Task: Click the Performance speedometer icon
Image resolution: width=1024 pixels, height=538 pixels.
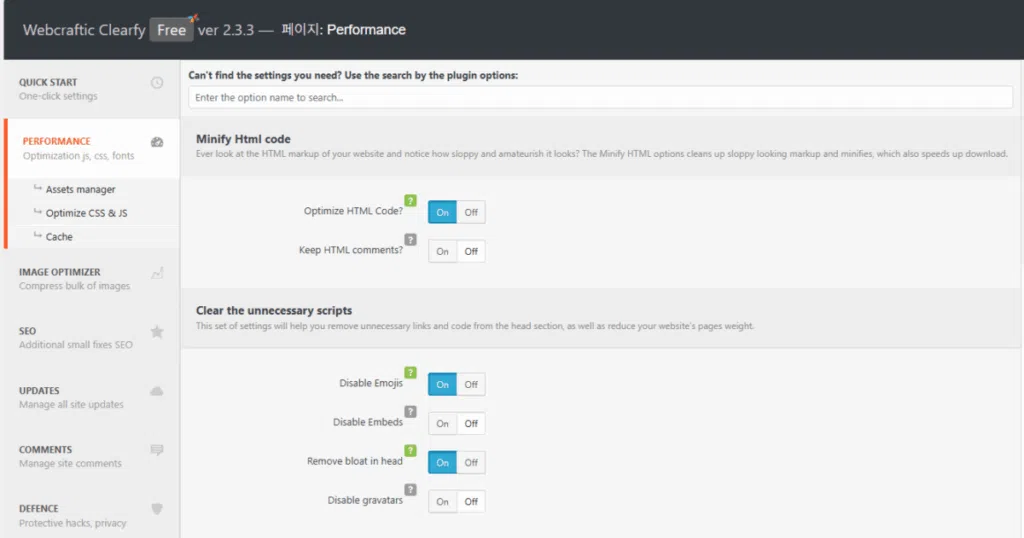Action: point(157,142)
